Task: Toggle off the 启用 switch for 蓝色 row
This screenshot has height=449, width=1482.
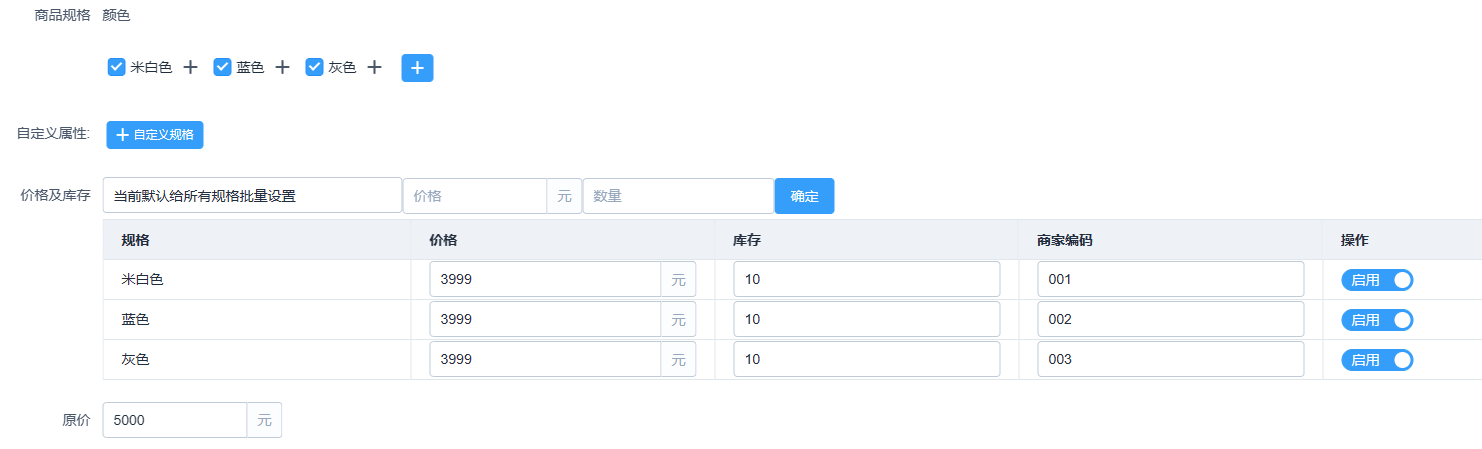Action: pyautogui.click(x=1377, y=320)
